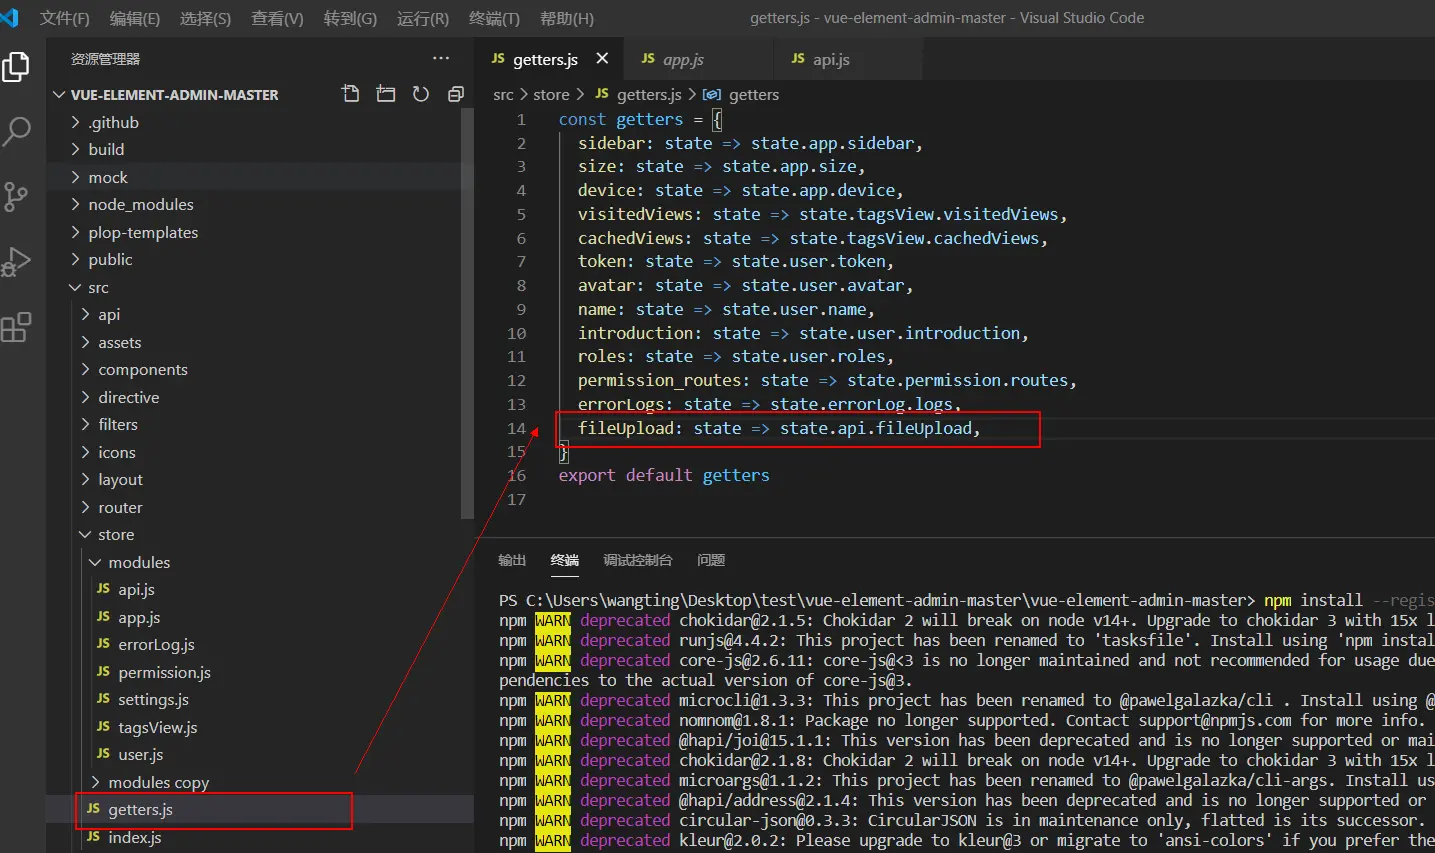1435x853 pixels.
Task: Open permission.js in the file tree
Action: [164, 672]
